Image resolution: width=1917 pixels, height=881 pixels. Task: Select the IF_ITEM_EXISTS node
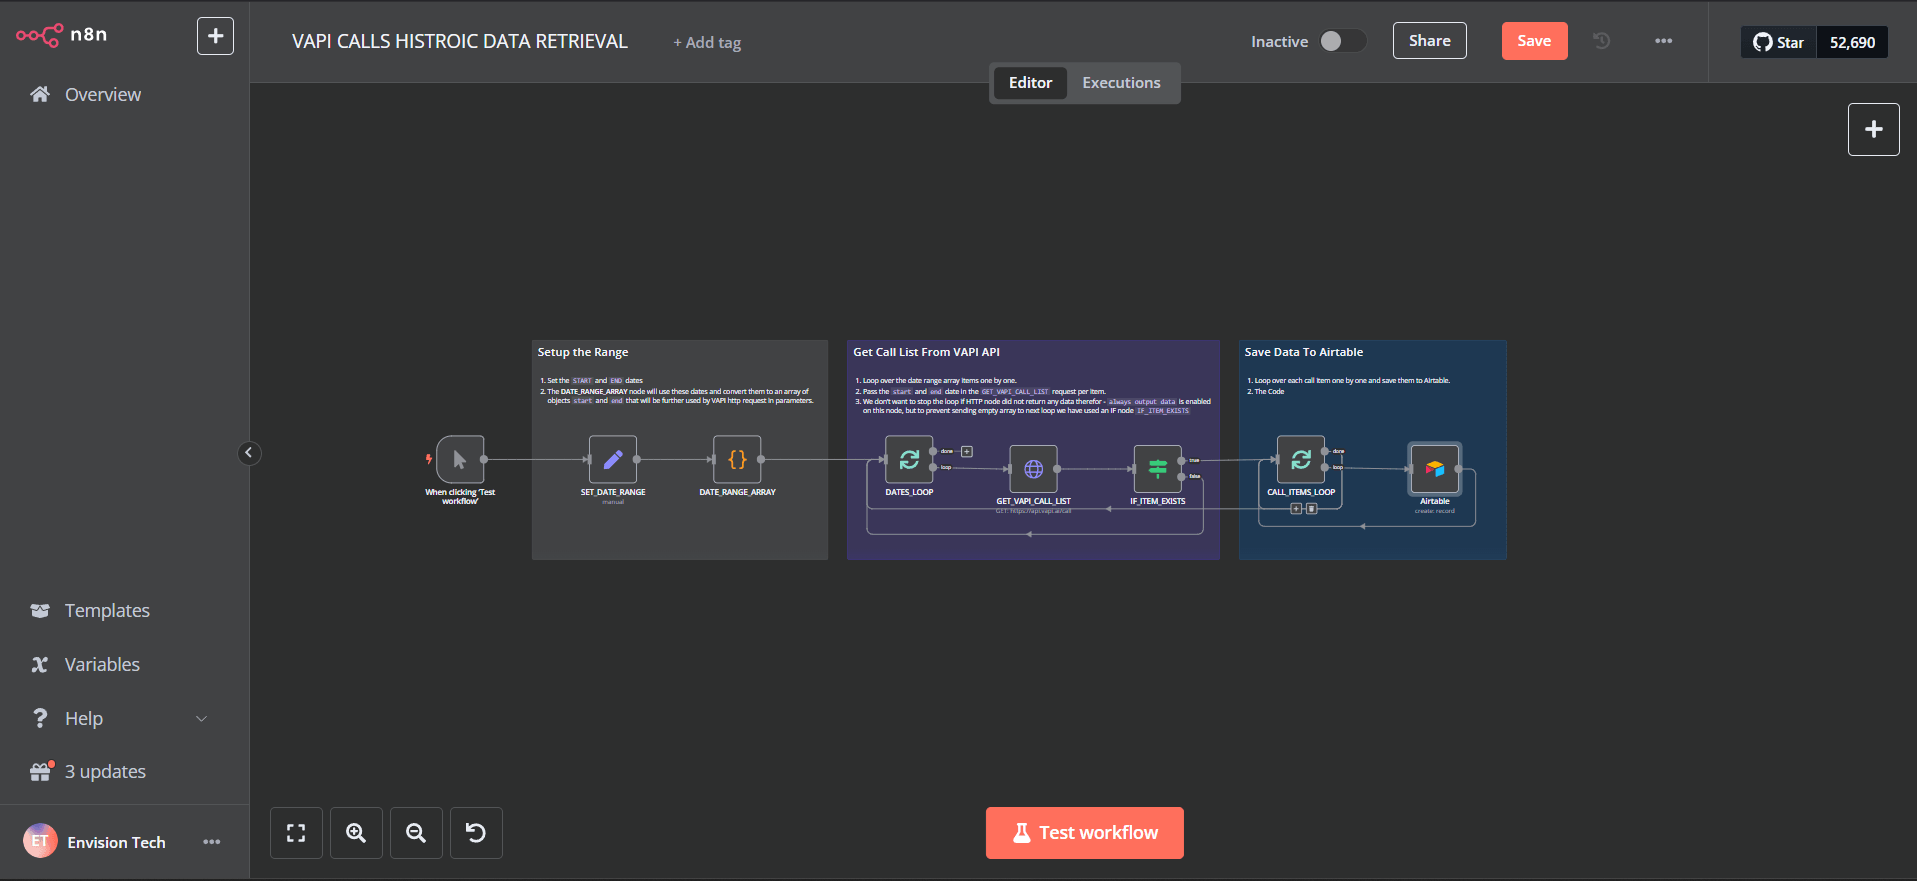(1157, 469)
